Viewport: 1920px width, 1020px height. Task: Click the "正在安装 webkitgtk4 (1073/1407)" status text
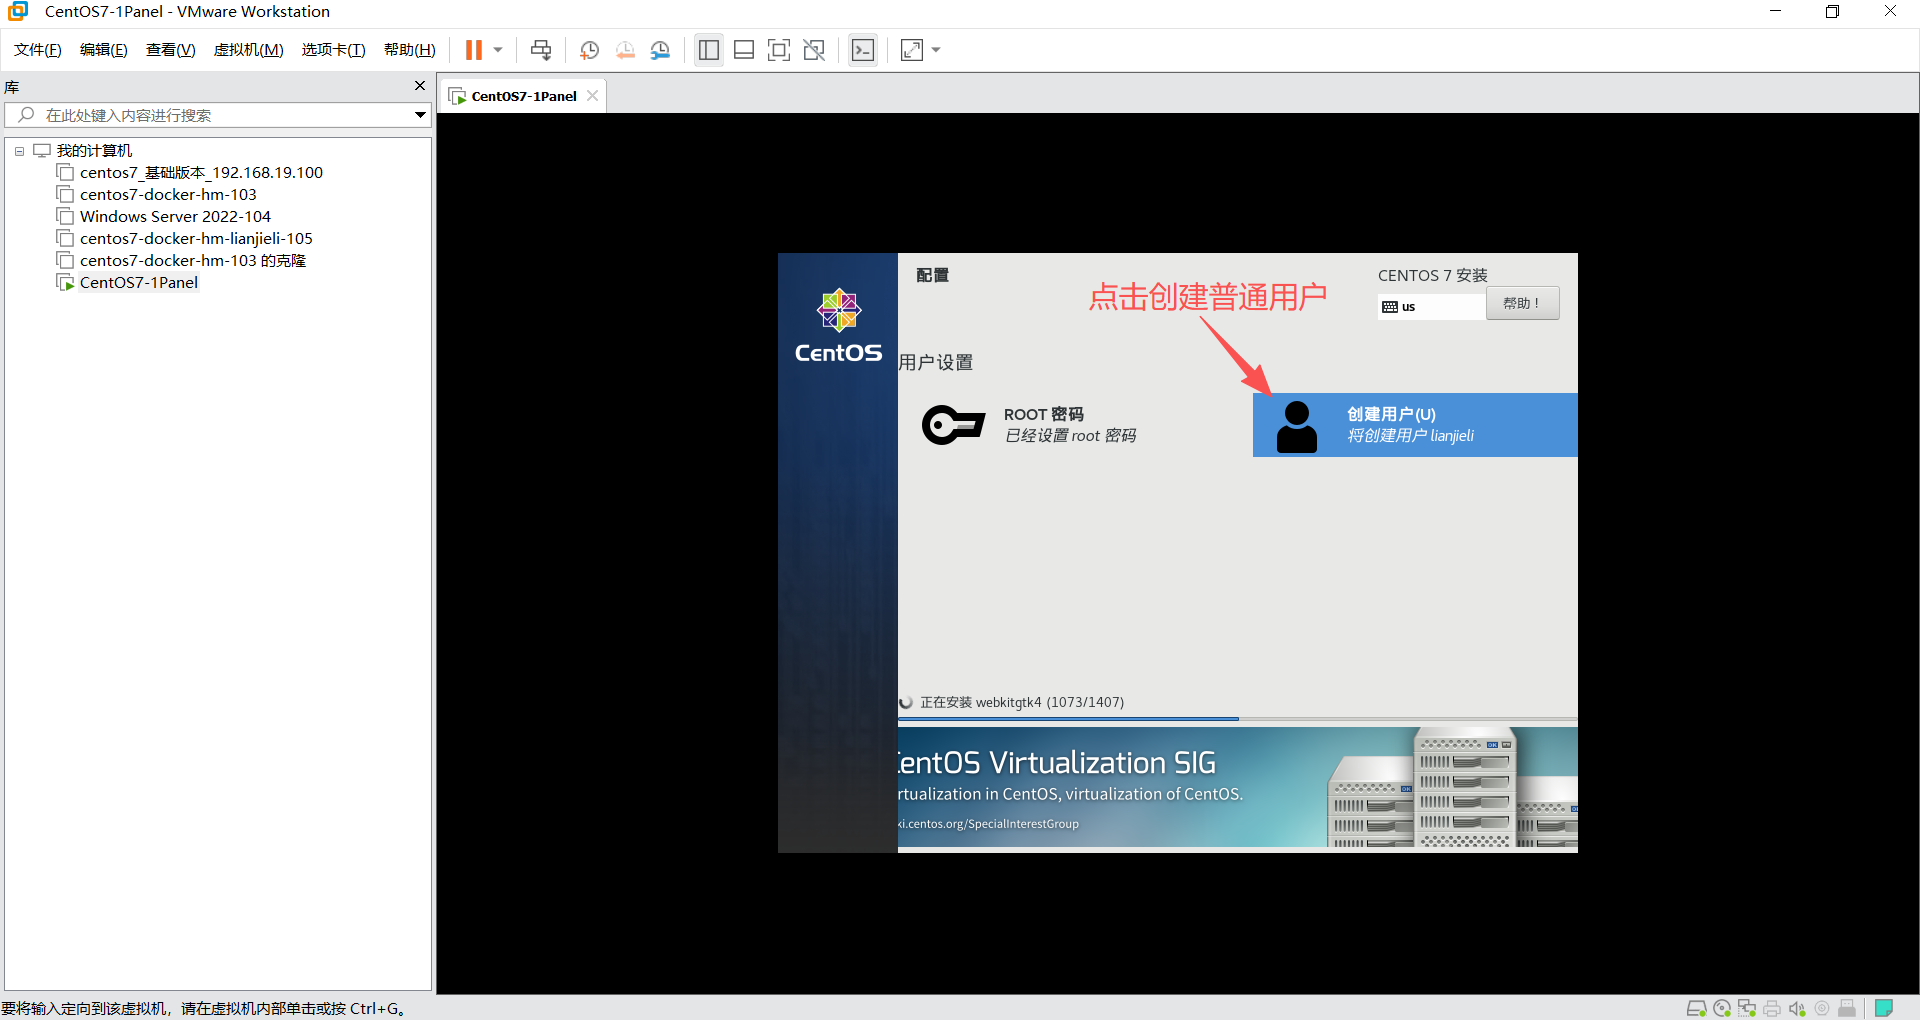[1022, 702]
